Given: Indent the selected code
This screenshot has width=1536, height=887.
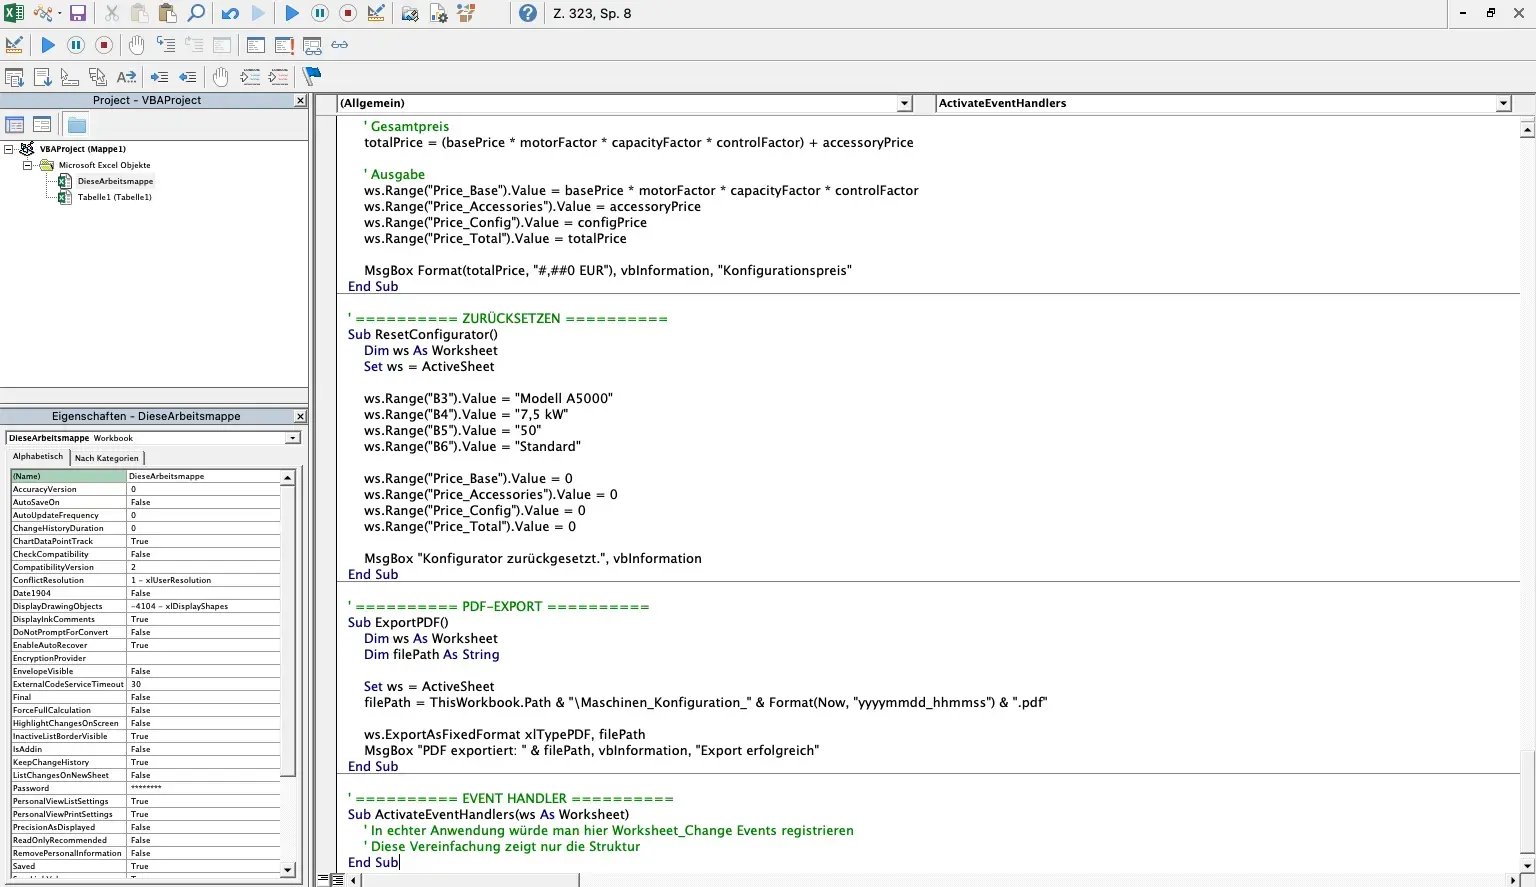Looking at the screenshot, I should [159, 77].
